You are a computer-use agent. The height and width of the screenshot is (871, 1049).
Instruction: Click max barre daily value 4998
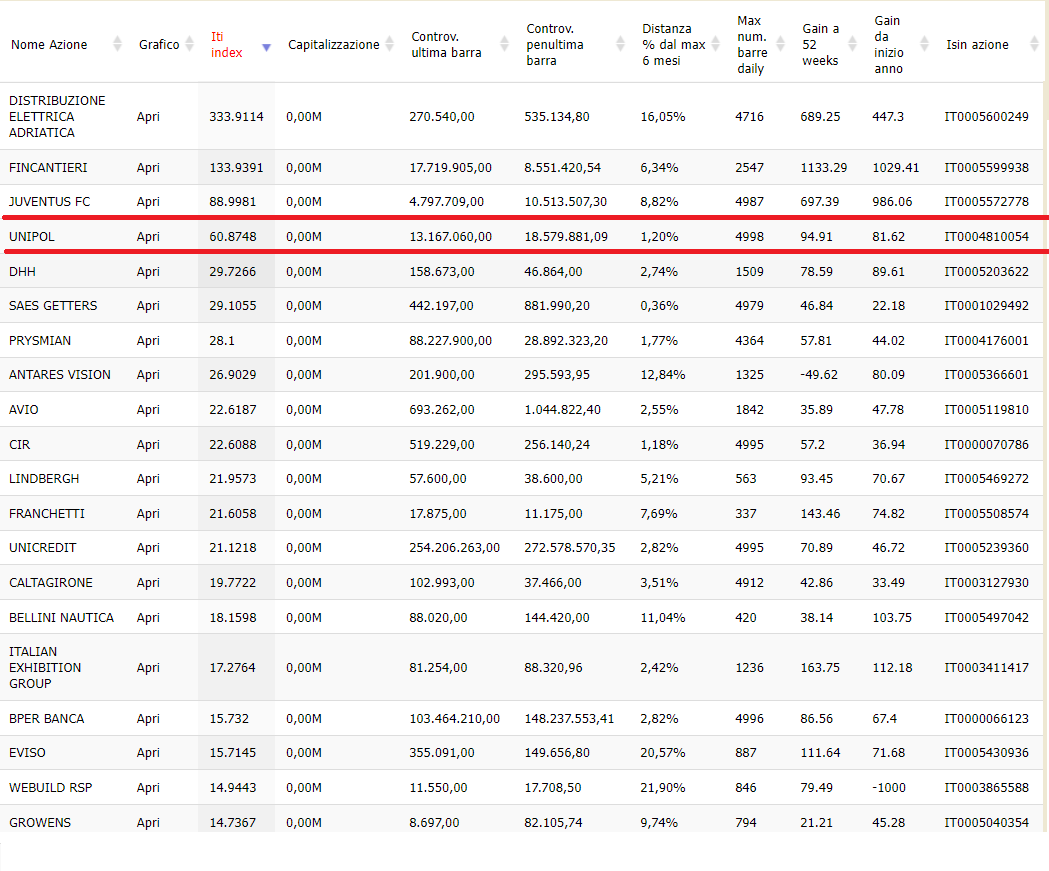pos(749,236)
